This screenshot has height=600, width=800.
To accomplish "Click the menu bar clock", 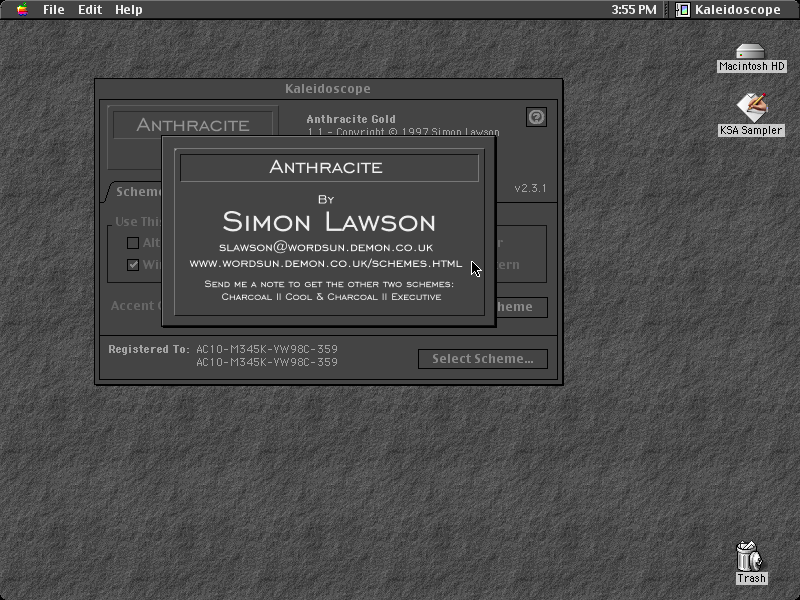I will (x=634, y=10).
